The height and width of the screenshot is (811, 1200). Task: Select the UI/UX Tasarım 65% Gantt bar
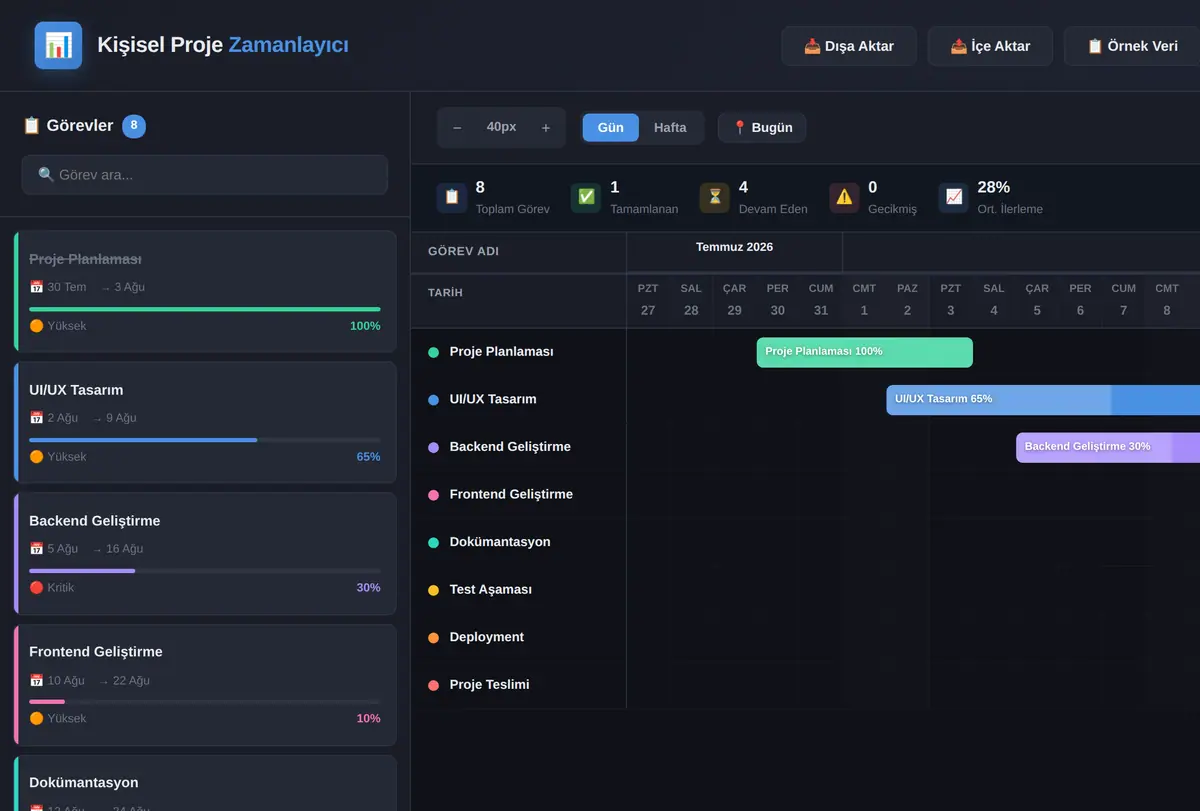click(1043, 400)
